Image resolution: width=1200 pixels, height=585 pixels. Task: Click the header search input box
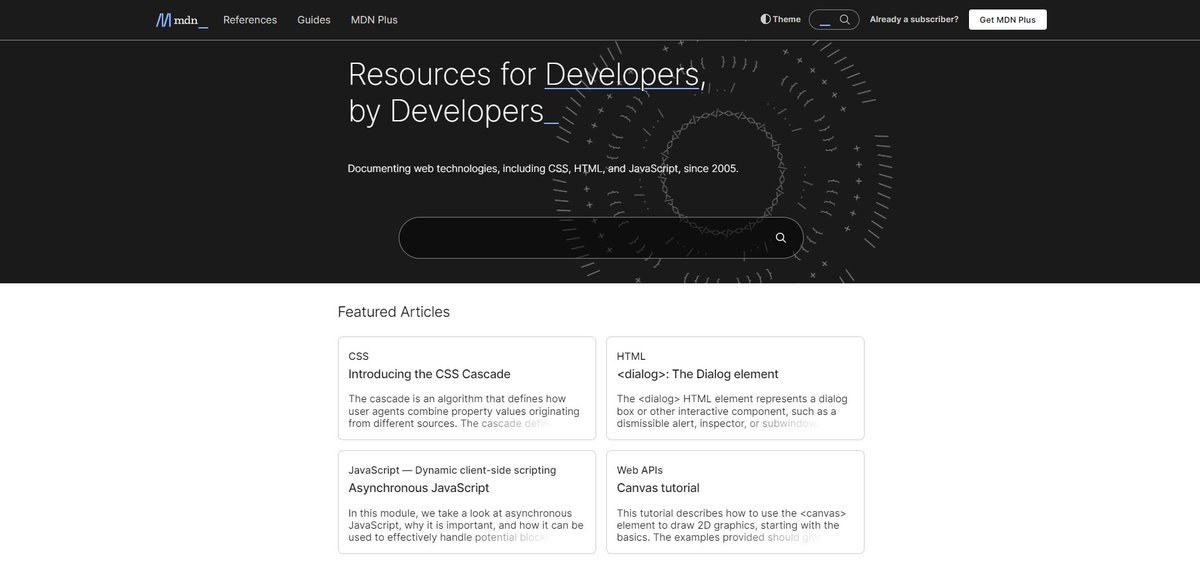coord(825,18)
